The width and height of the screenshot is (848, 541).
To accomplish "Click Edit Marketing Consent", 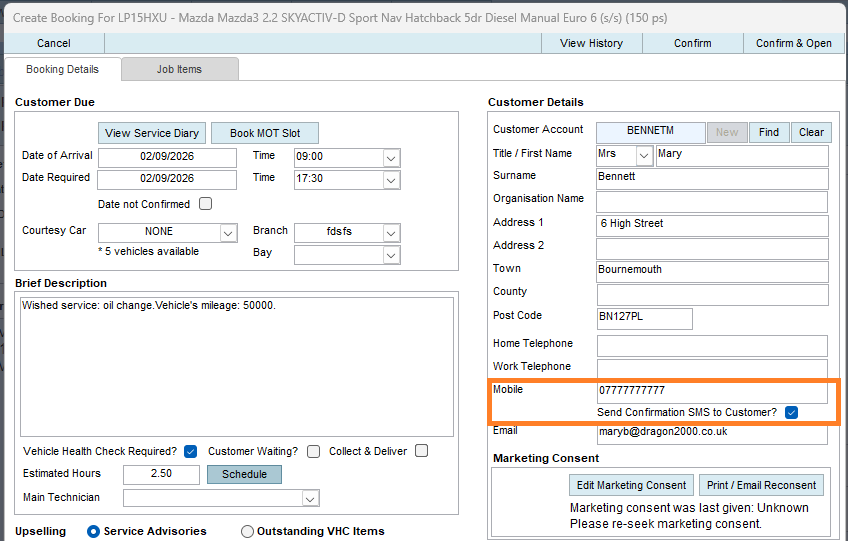I will click(631, 485).
